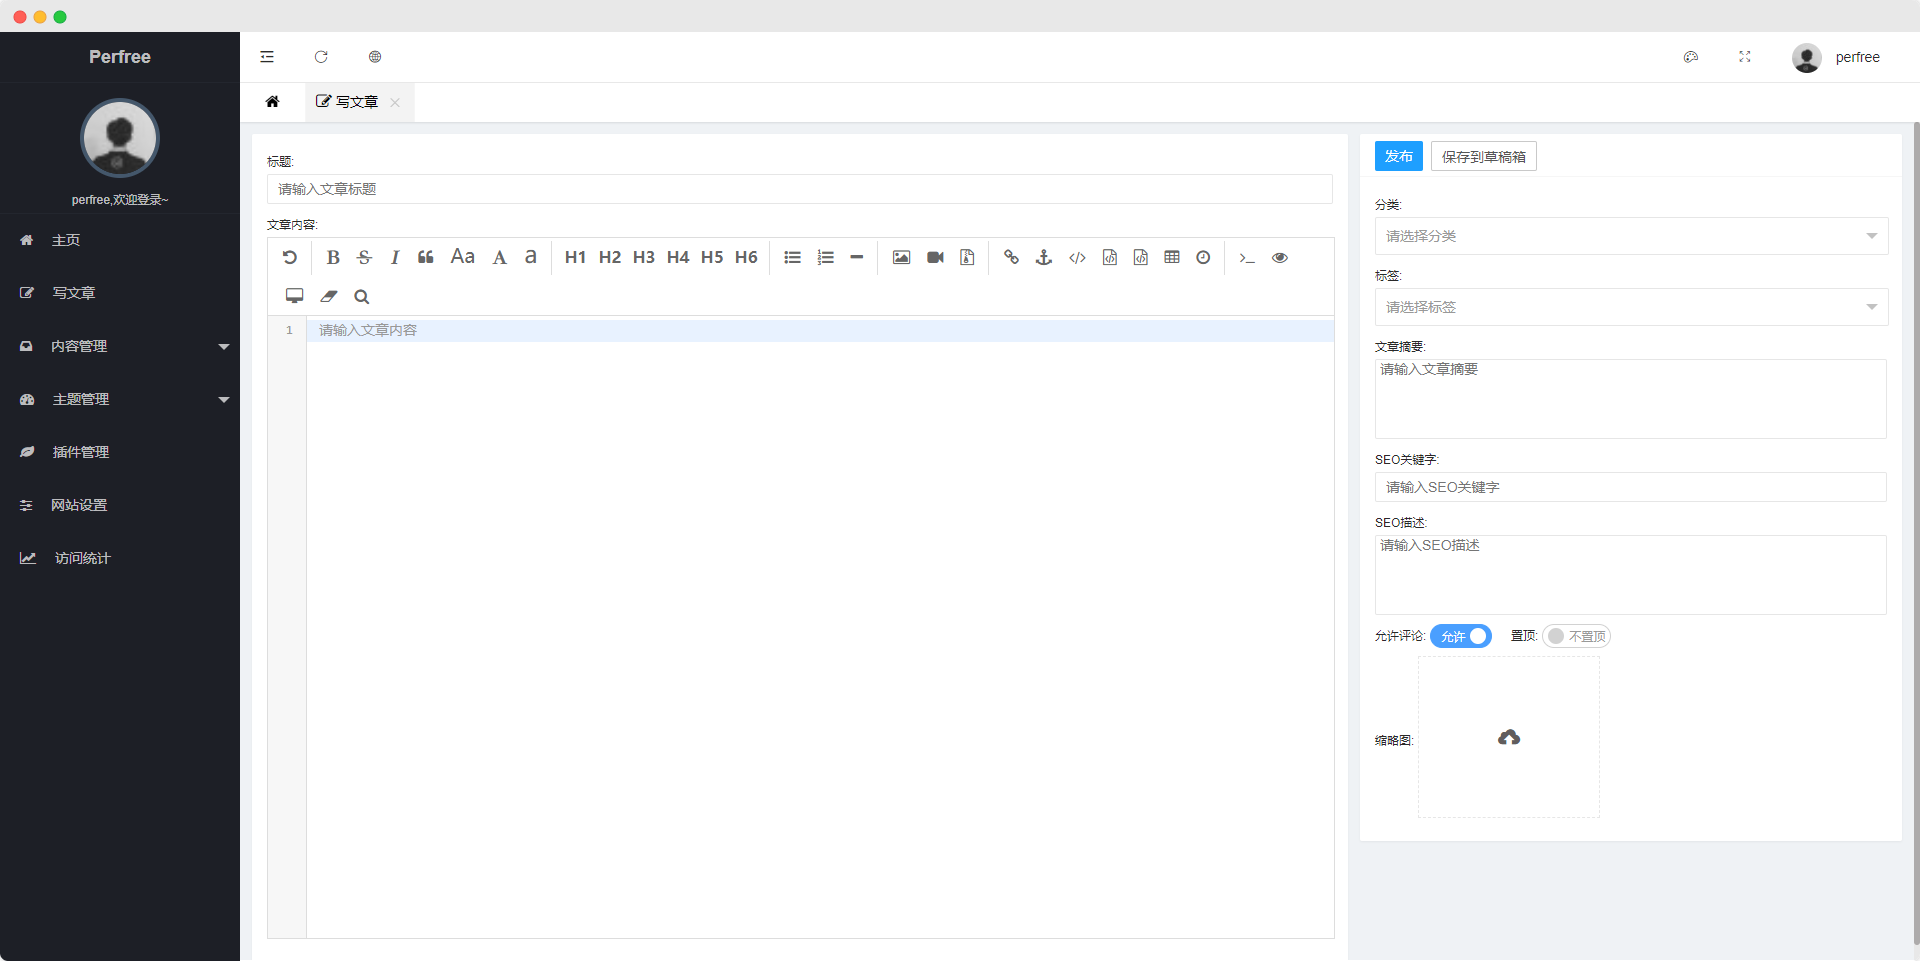Open 写文章 in the sidebar
1920x961 pixels.
tap(120, 293)
